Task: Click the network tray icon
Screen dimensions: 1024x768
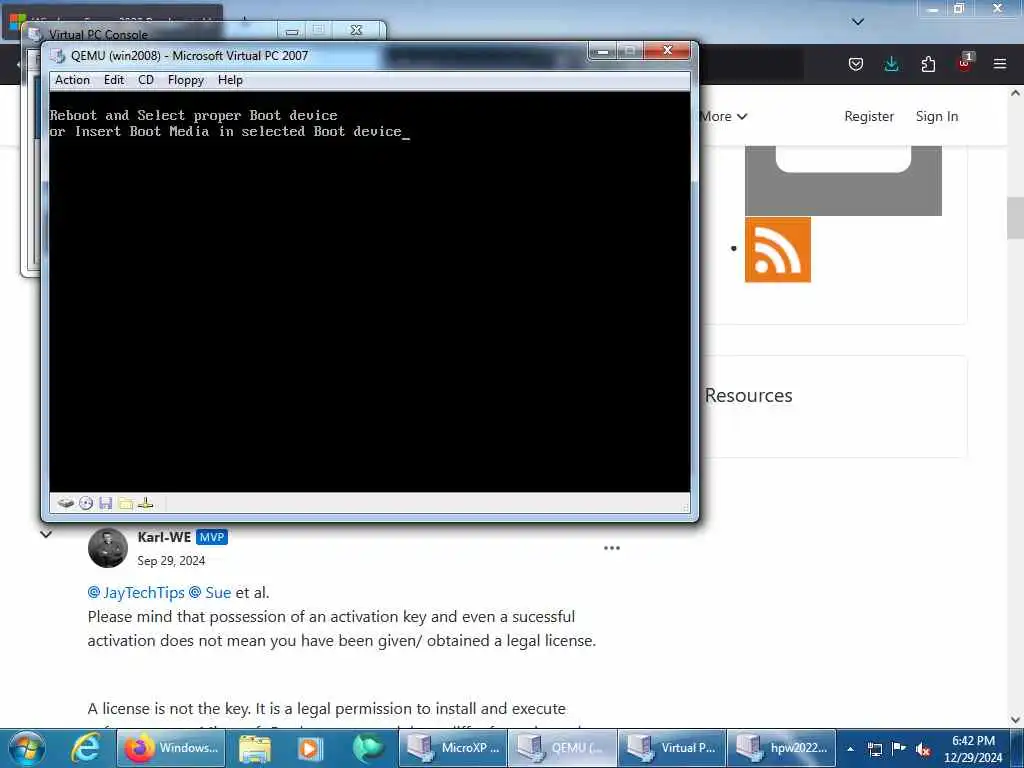Action: pos(875,749)
